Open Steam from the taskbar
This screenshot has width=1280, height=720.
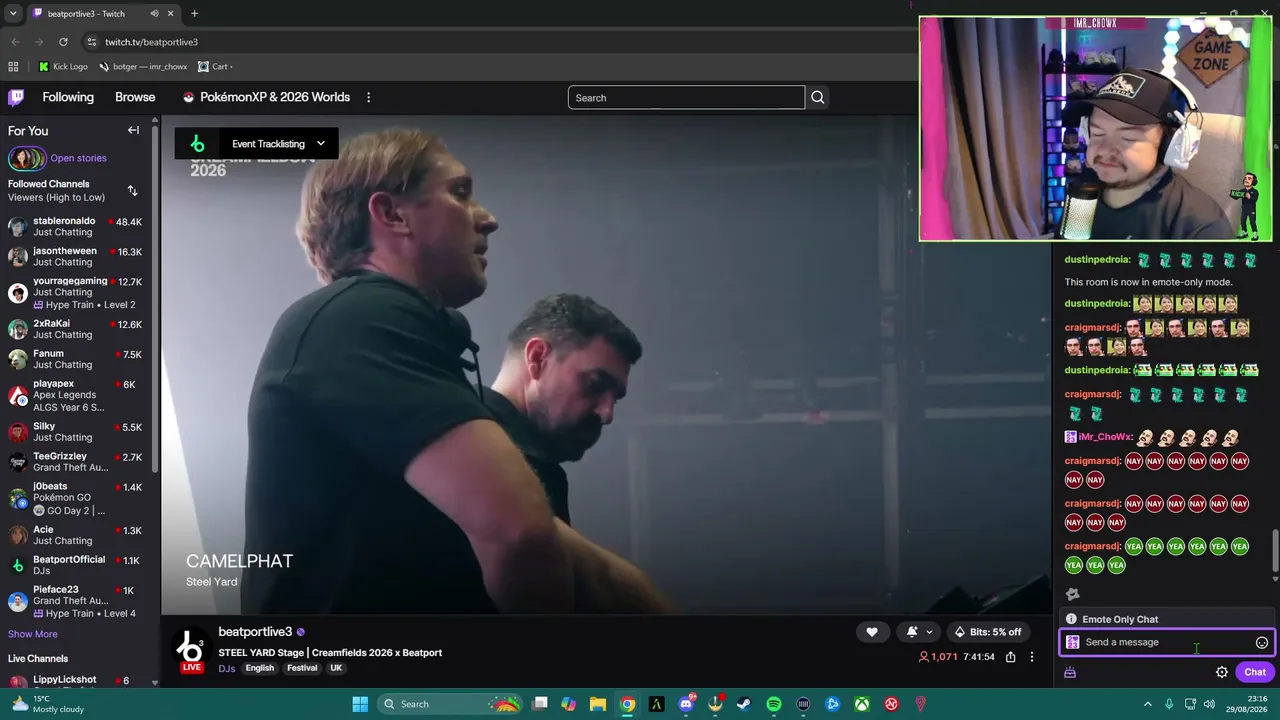pos(744,704)
